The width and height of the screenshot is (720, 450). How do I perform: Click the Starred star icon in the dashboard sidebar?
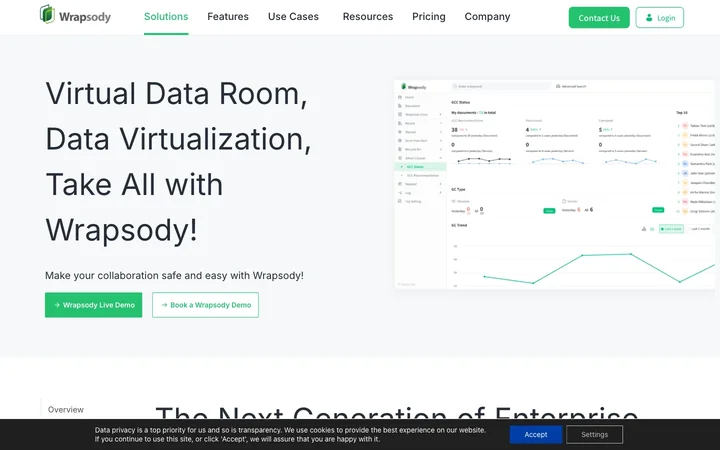click(400, 132)
